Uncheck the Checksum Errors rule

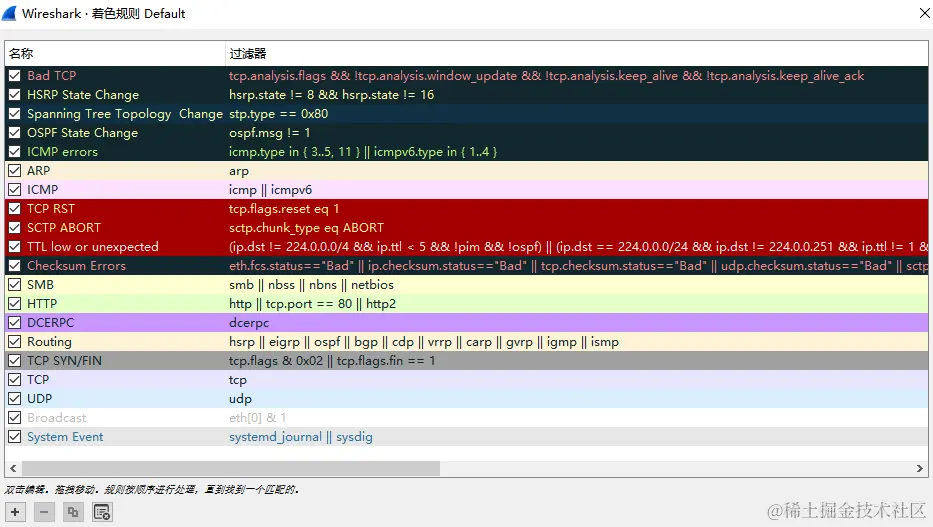pyautogui.click(x=15, y=266)
